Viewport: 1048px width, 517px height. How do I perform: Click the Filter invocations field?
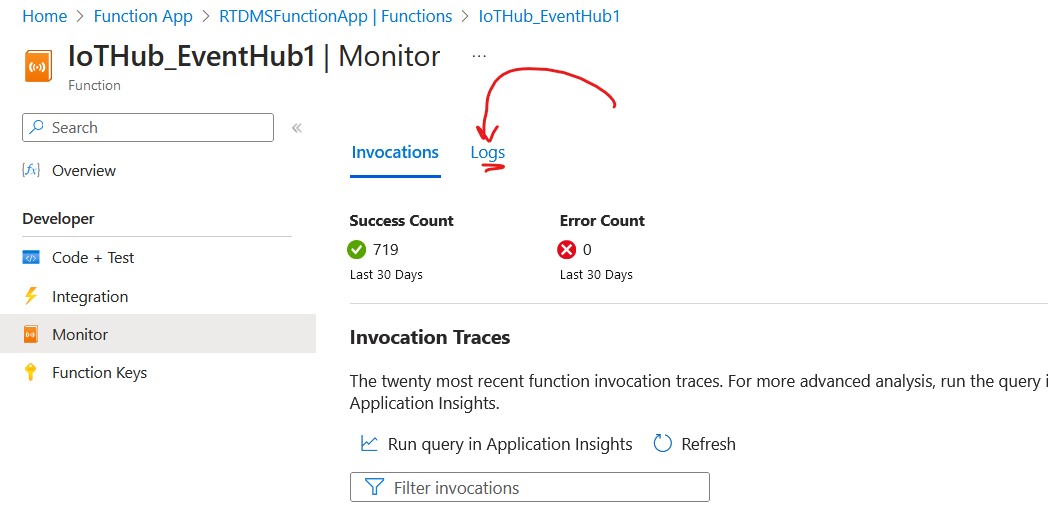(529, 488)
